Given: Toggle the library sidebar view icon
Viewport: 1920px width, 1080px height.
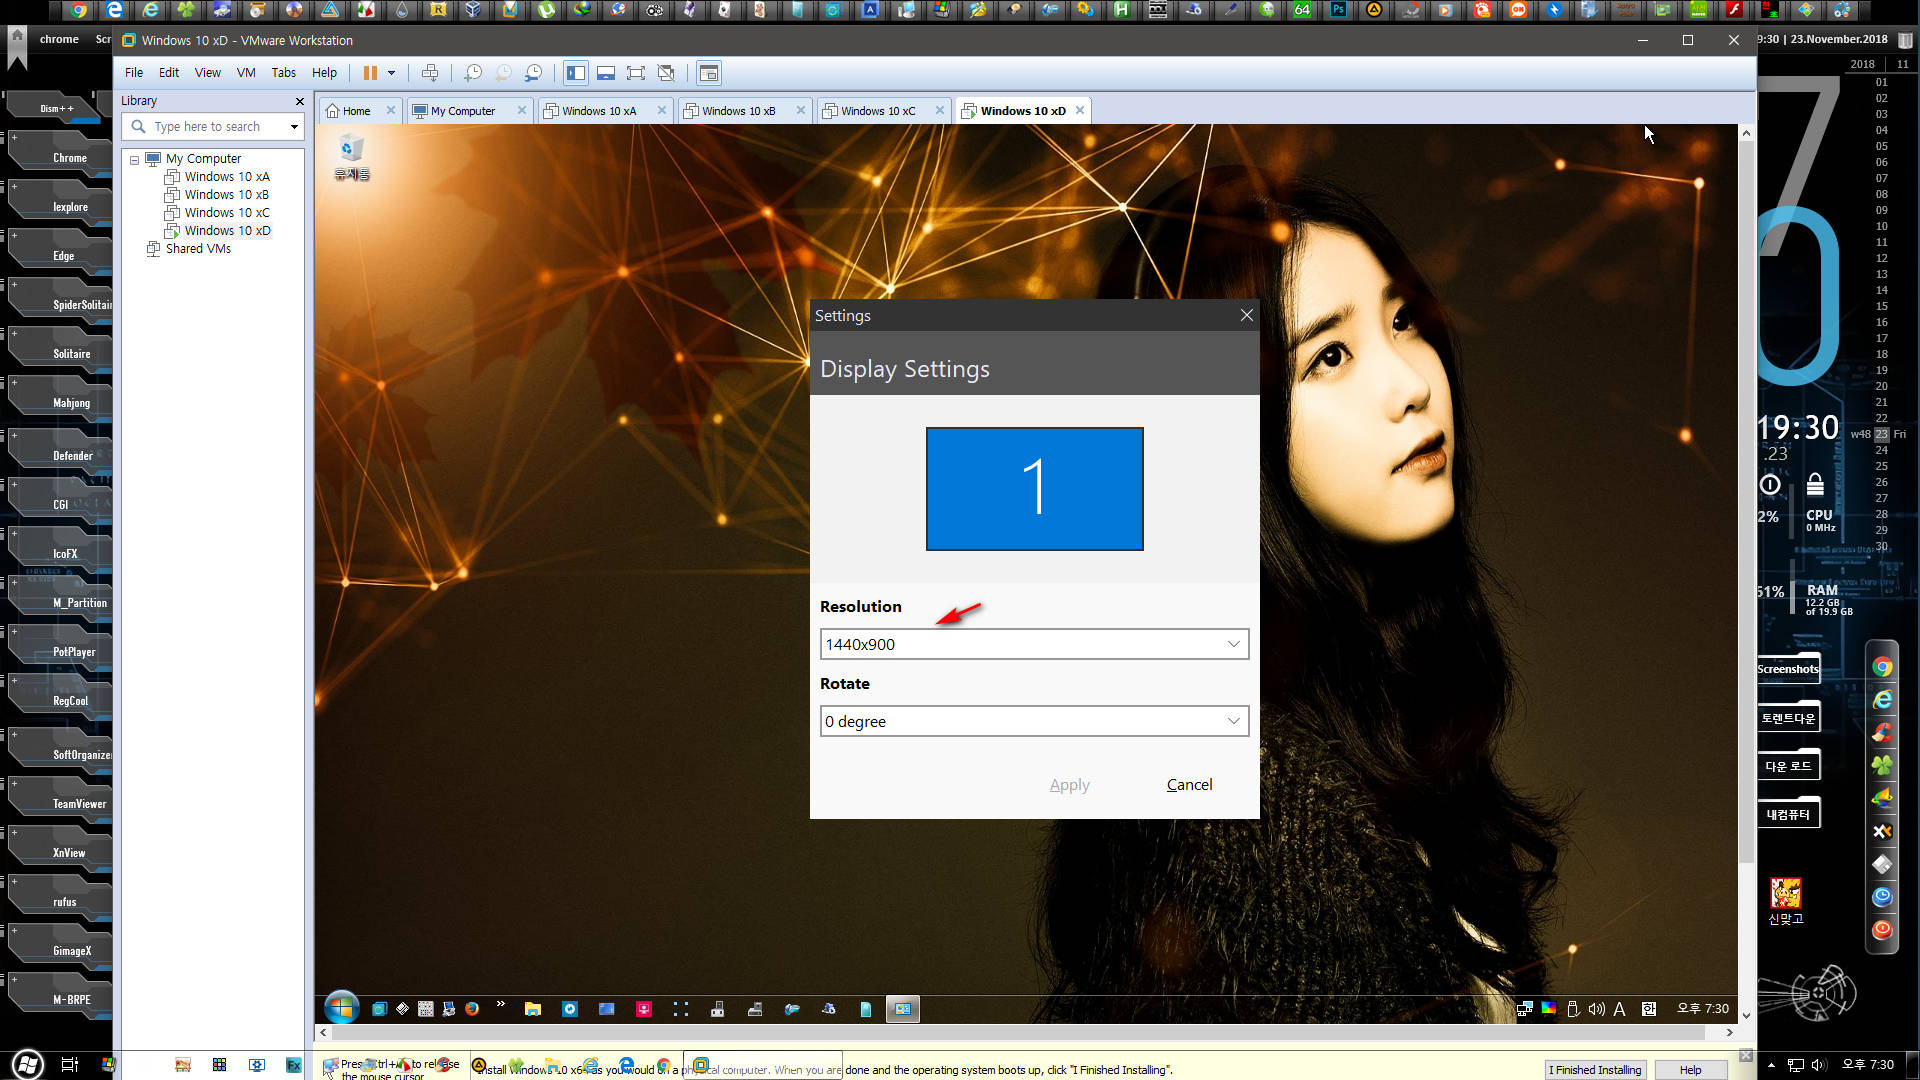Looking at the screenshot, I should [x=576, y=73].
